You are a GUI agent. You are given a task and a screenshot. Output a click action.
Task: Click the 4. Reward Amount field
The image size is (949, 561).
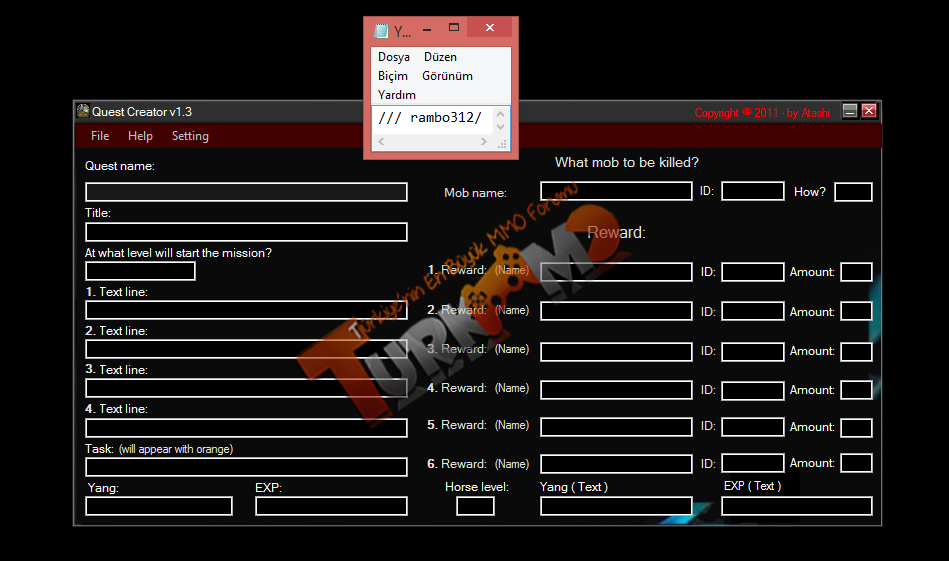[x=856, y=390]
